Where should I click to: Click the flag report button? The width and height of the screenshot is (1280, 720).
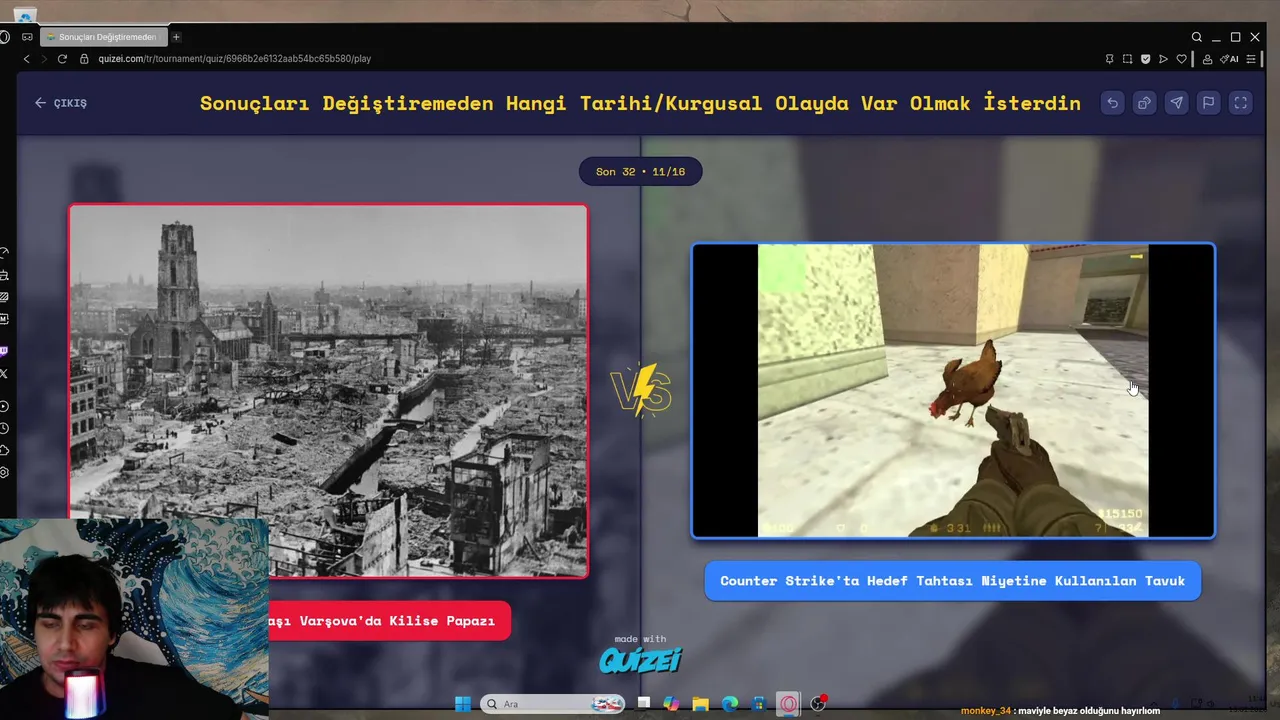[x=1208, y=103]
